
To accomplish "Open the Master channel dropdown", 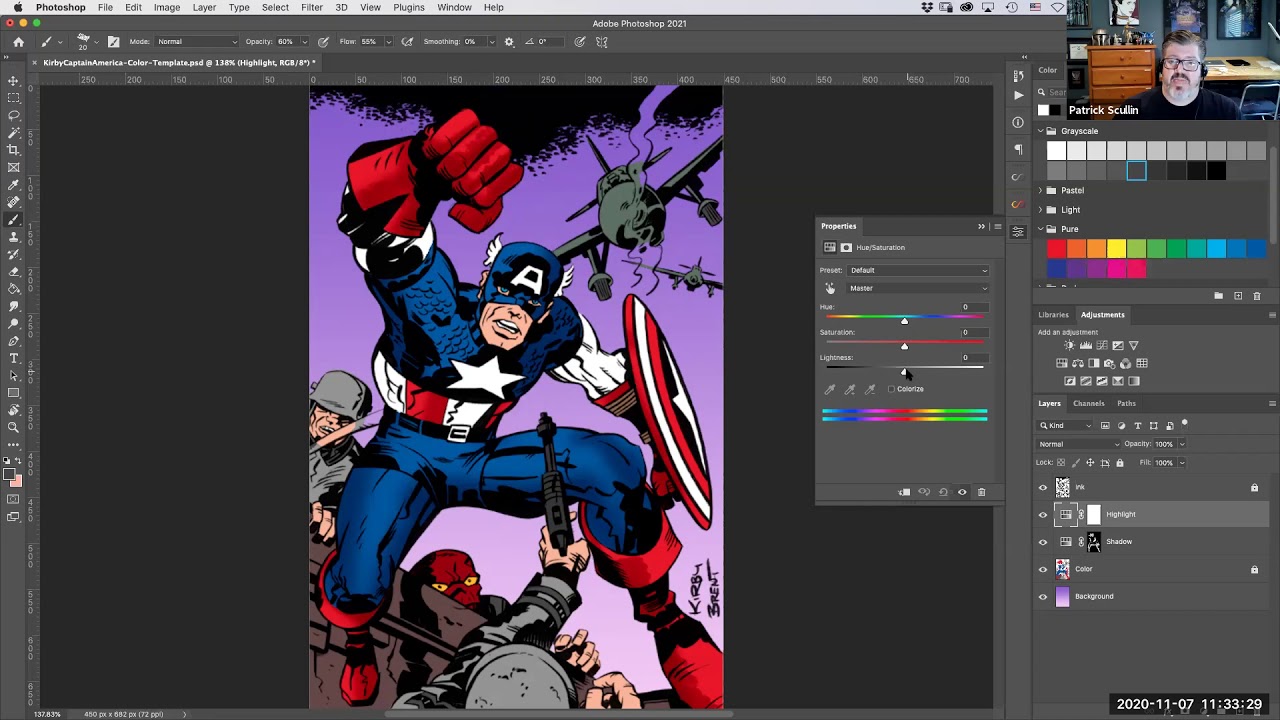I will click(918, 288).
